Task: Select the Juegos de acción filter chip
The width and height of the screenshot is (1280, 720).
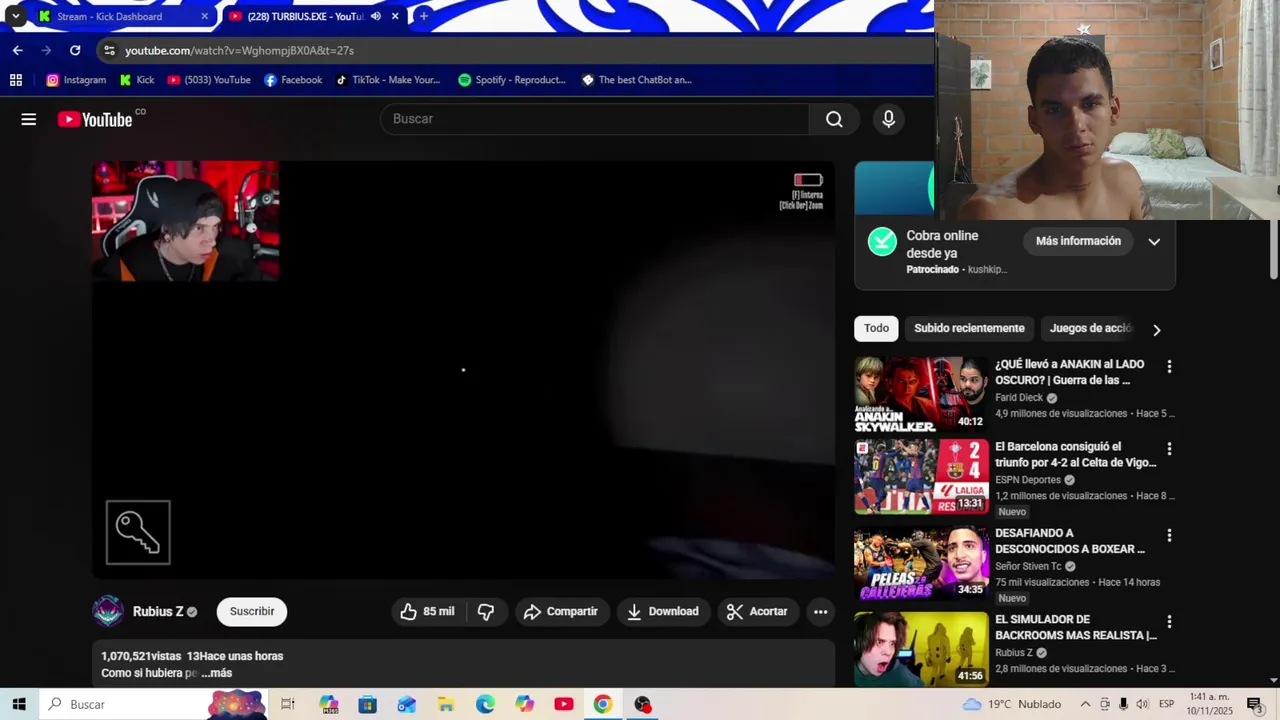Action: coord(1090,328)
